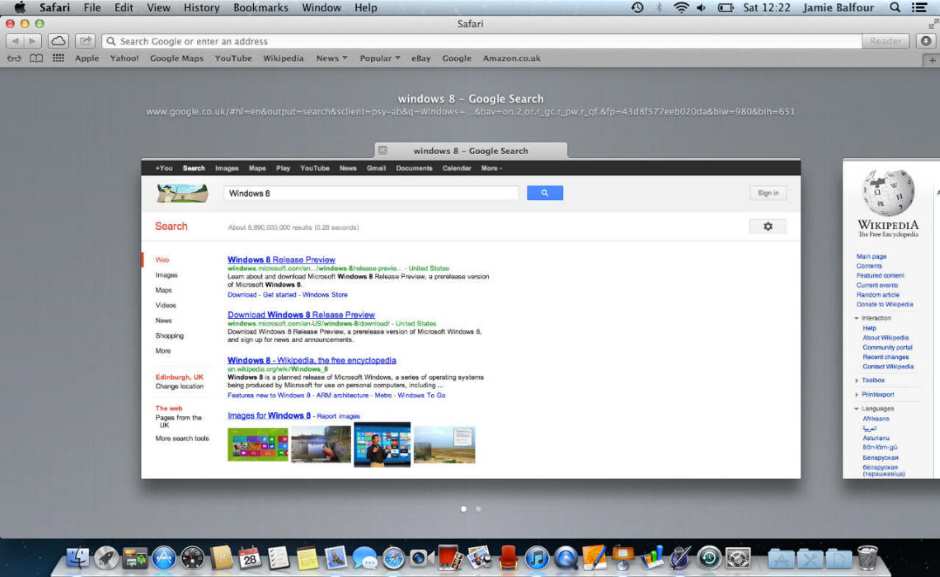
Task: Click the blue Google search magnifier button
Action: coord(545,193)
